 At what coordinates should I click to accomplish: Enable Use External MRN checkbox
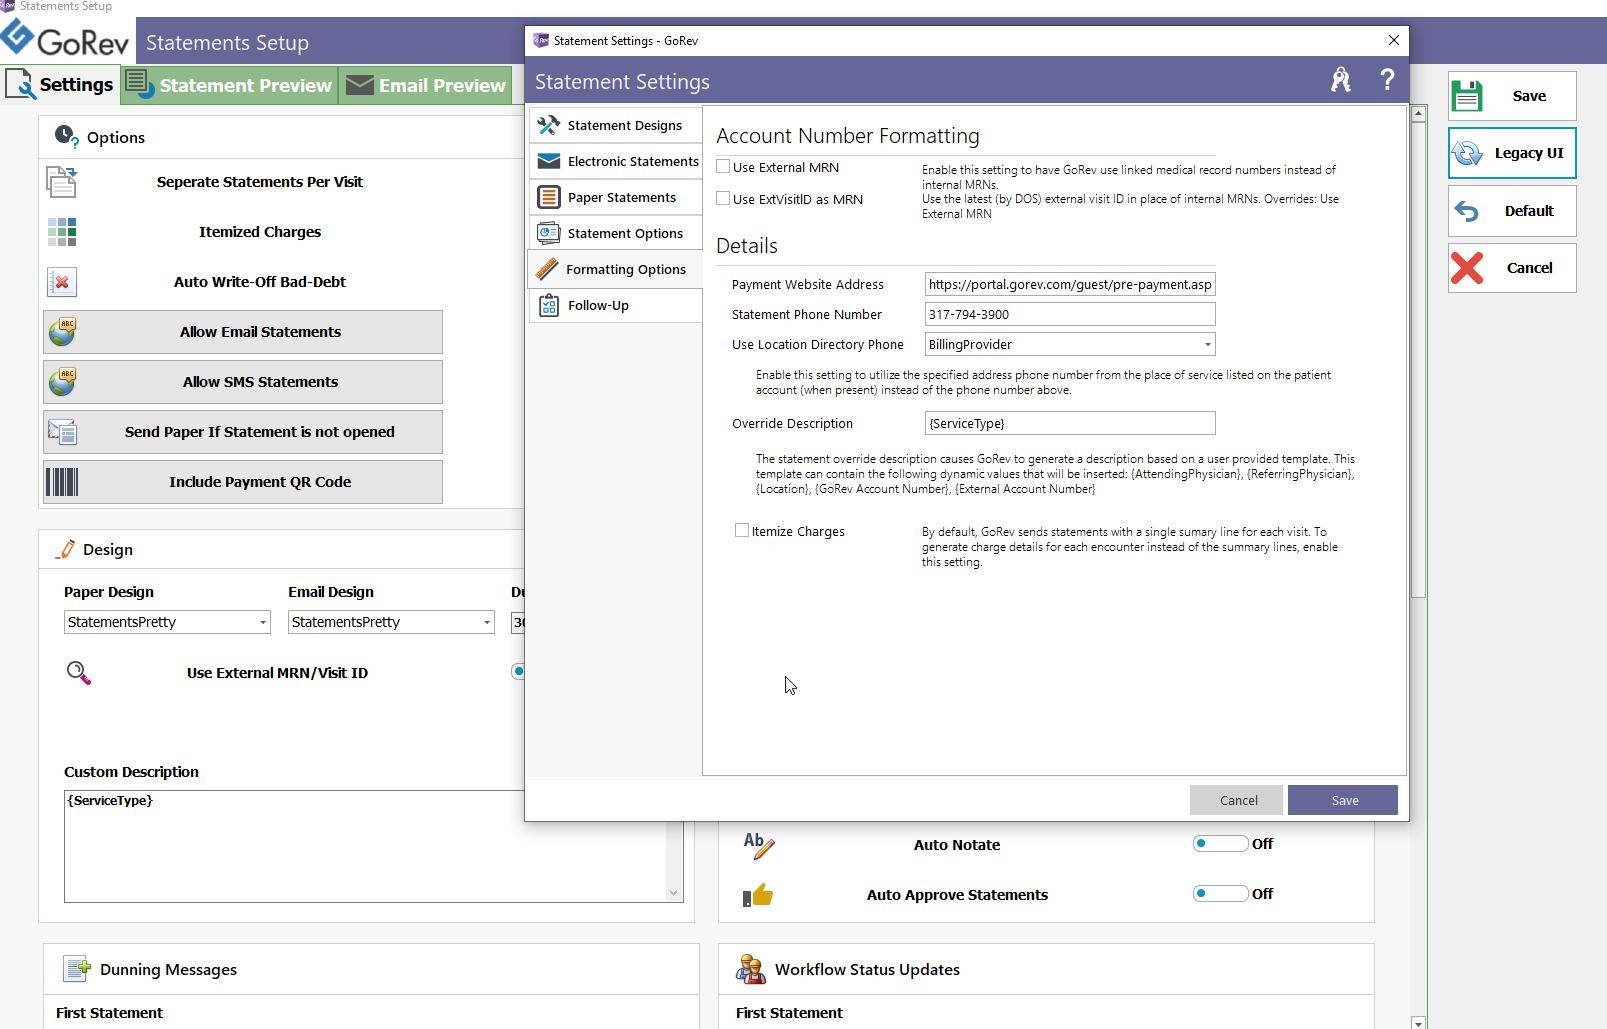[723, 167]
